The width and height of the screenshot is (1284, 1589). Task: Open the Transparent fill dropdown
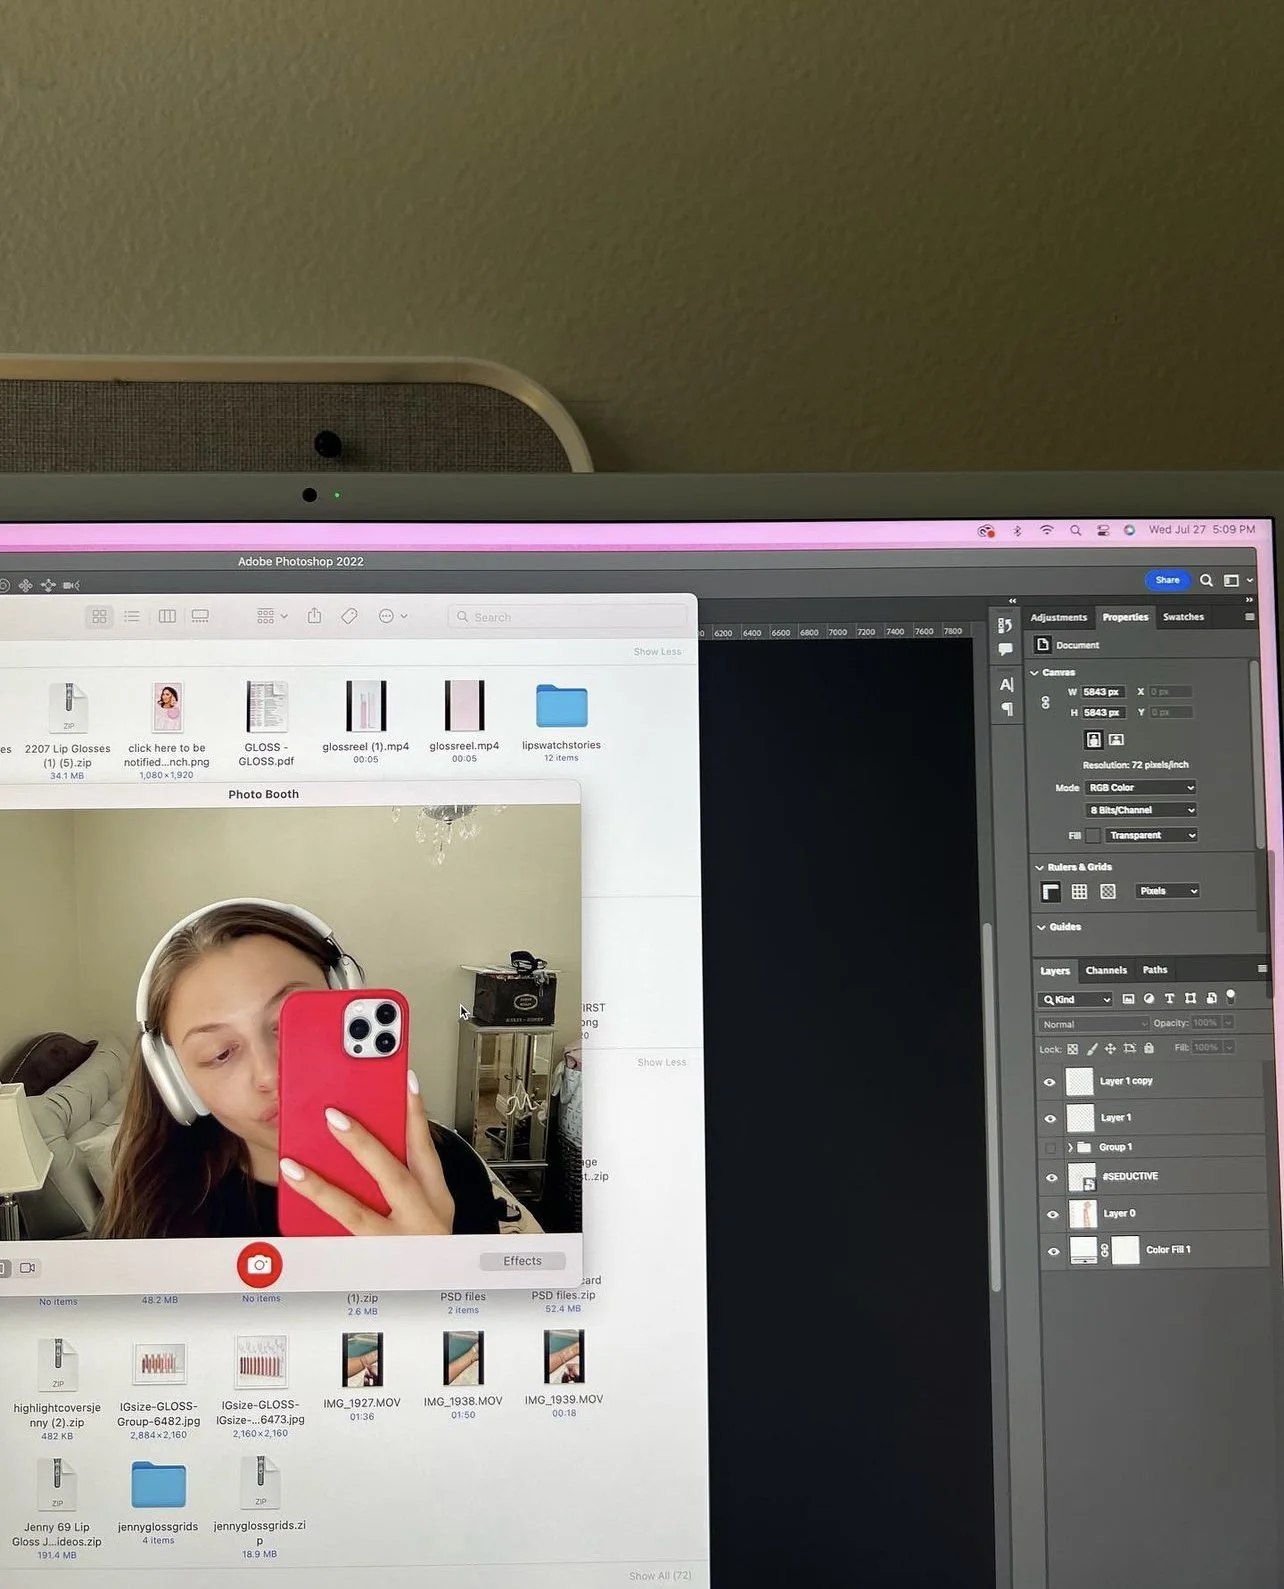click(x=1151, y=835)
